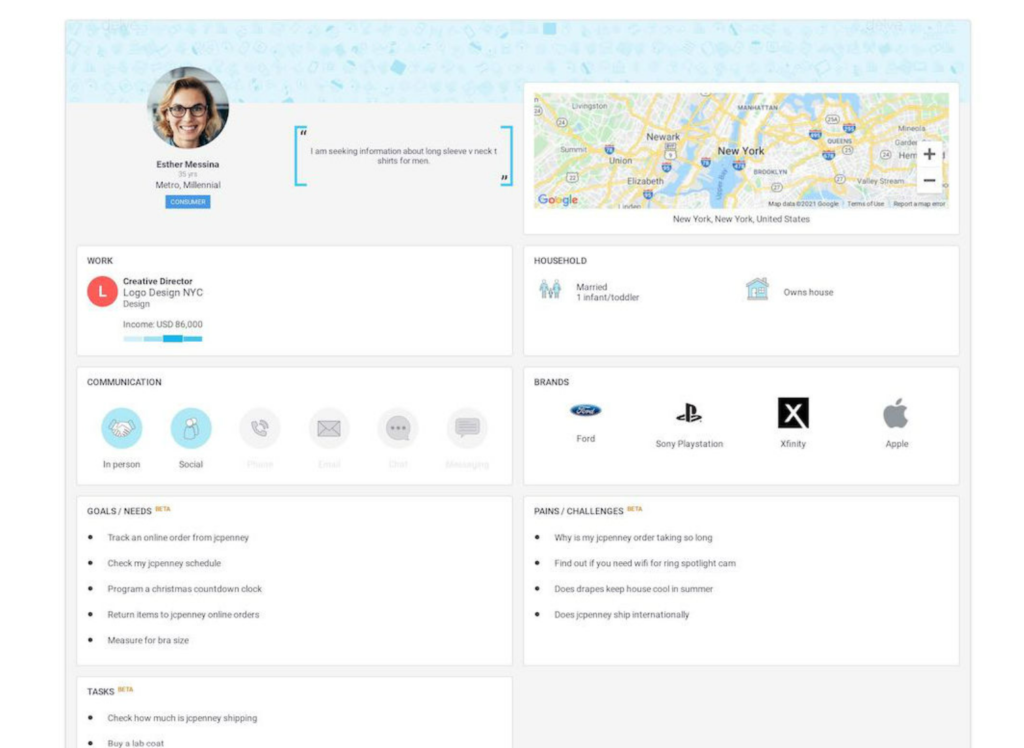The image size is (1024, 748).
Task: Click the income progress bar
Action: pos(164,338)
